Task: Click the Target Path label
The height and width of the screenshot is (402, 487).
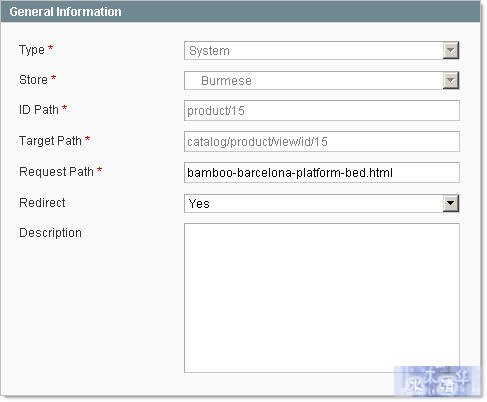Action: click(x=50, y=141)
